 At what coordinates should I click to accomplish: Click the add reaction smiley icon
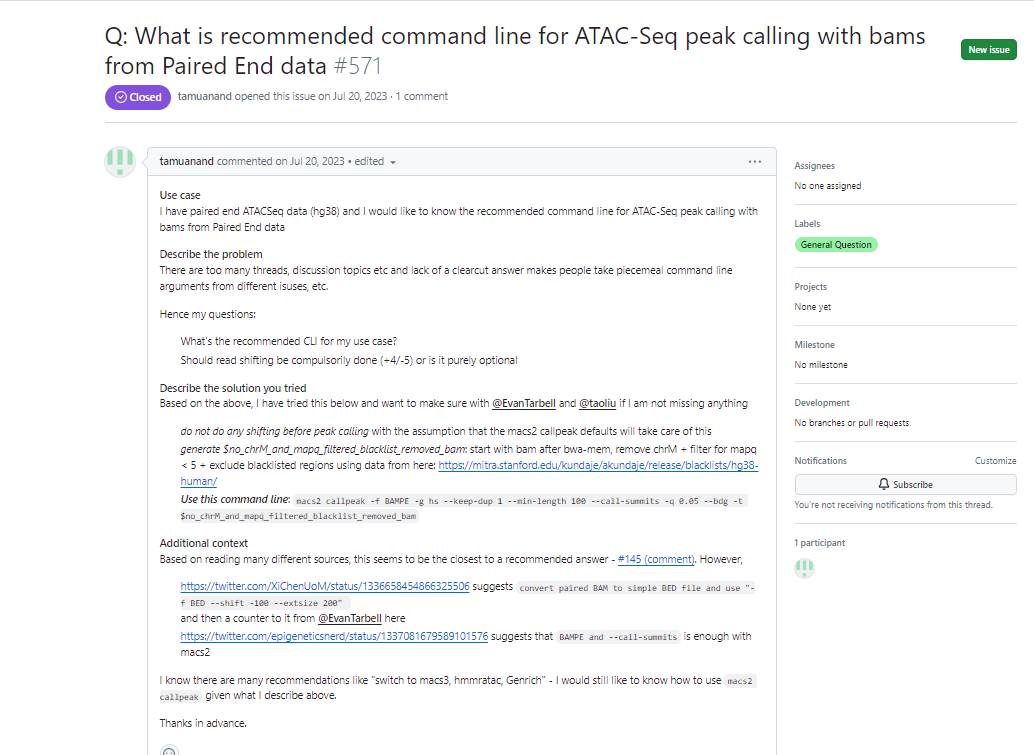169,750
